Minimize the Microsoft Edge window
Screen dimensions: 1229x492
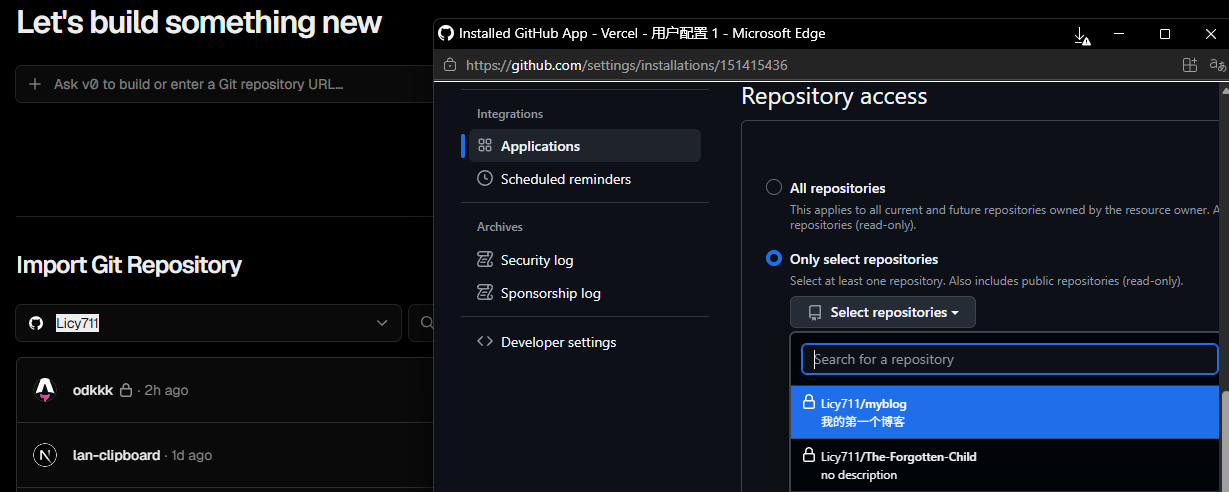click(1119, 34)
